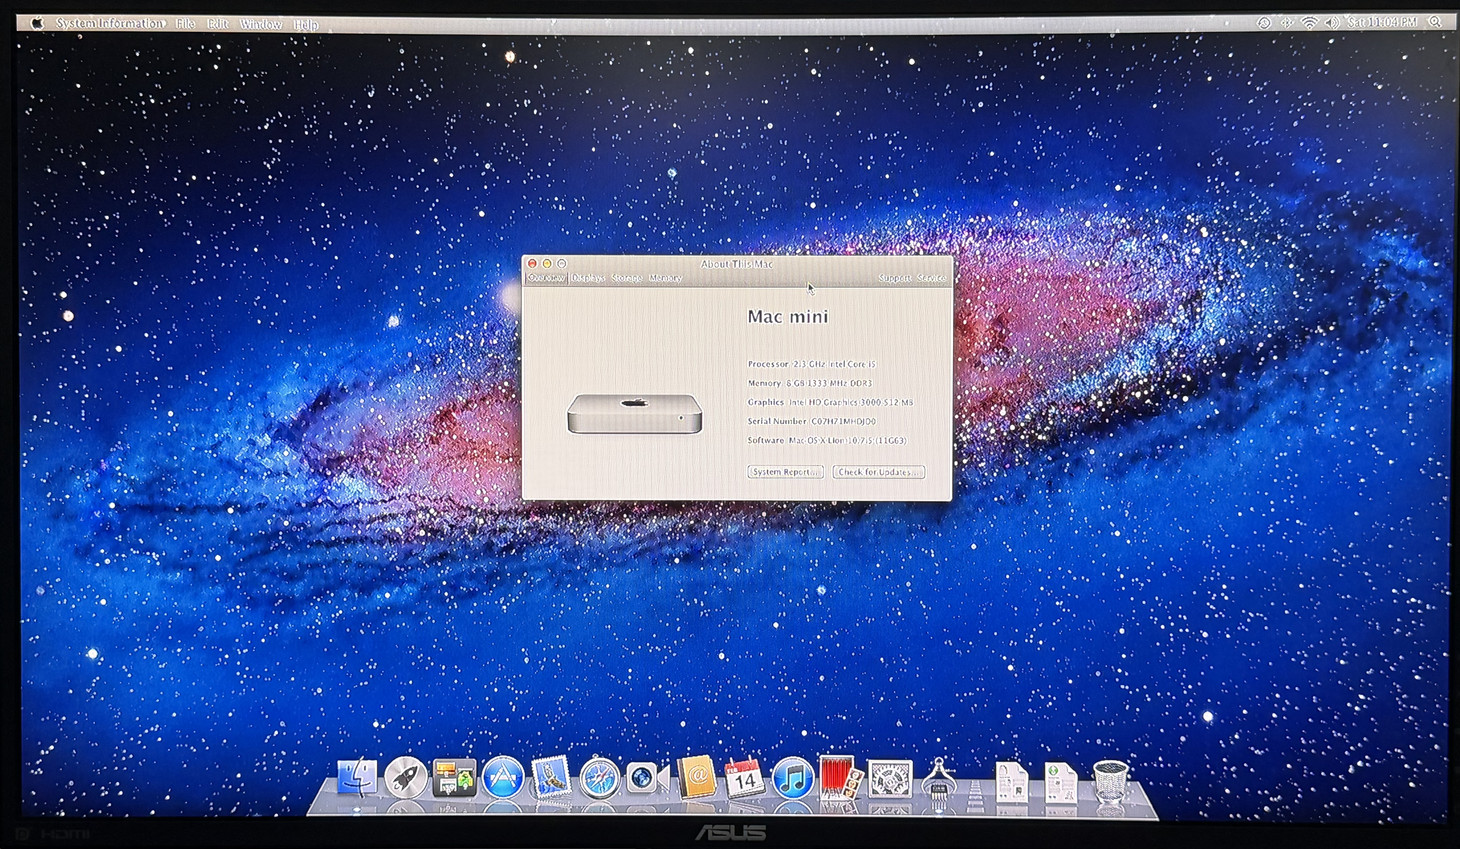
Task: Open Mission Control in the dock
Action: (x=454, y=777)
